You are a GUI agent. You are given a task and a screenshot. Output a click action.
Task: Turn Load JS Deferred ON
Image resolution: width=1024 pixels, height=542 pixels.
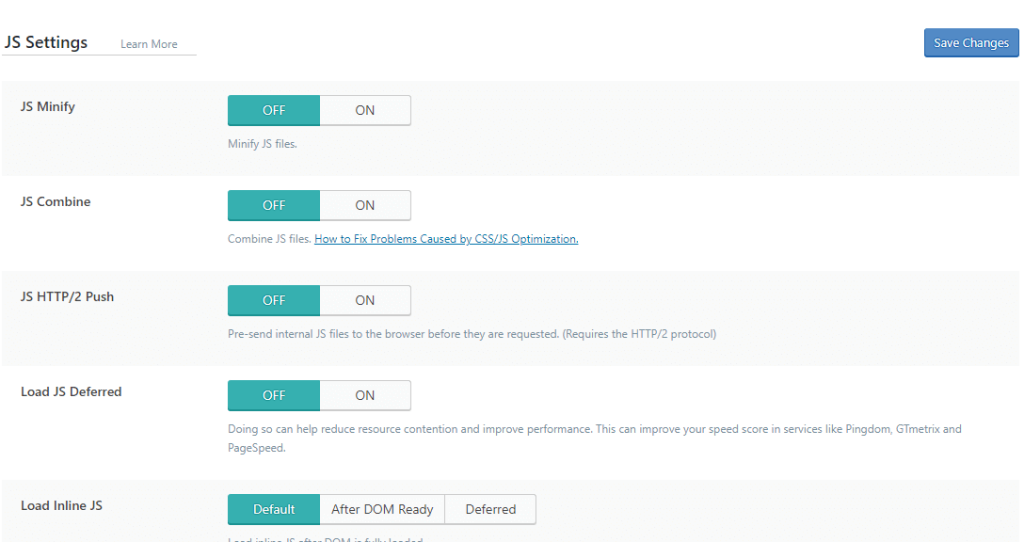click(x=365, y=396)
